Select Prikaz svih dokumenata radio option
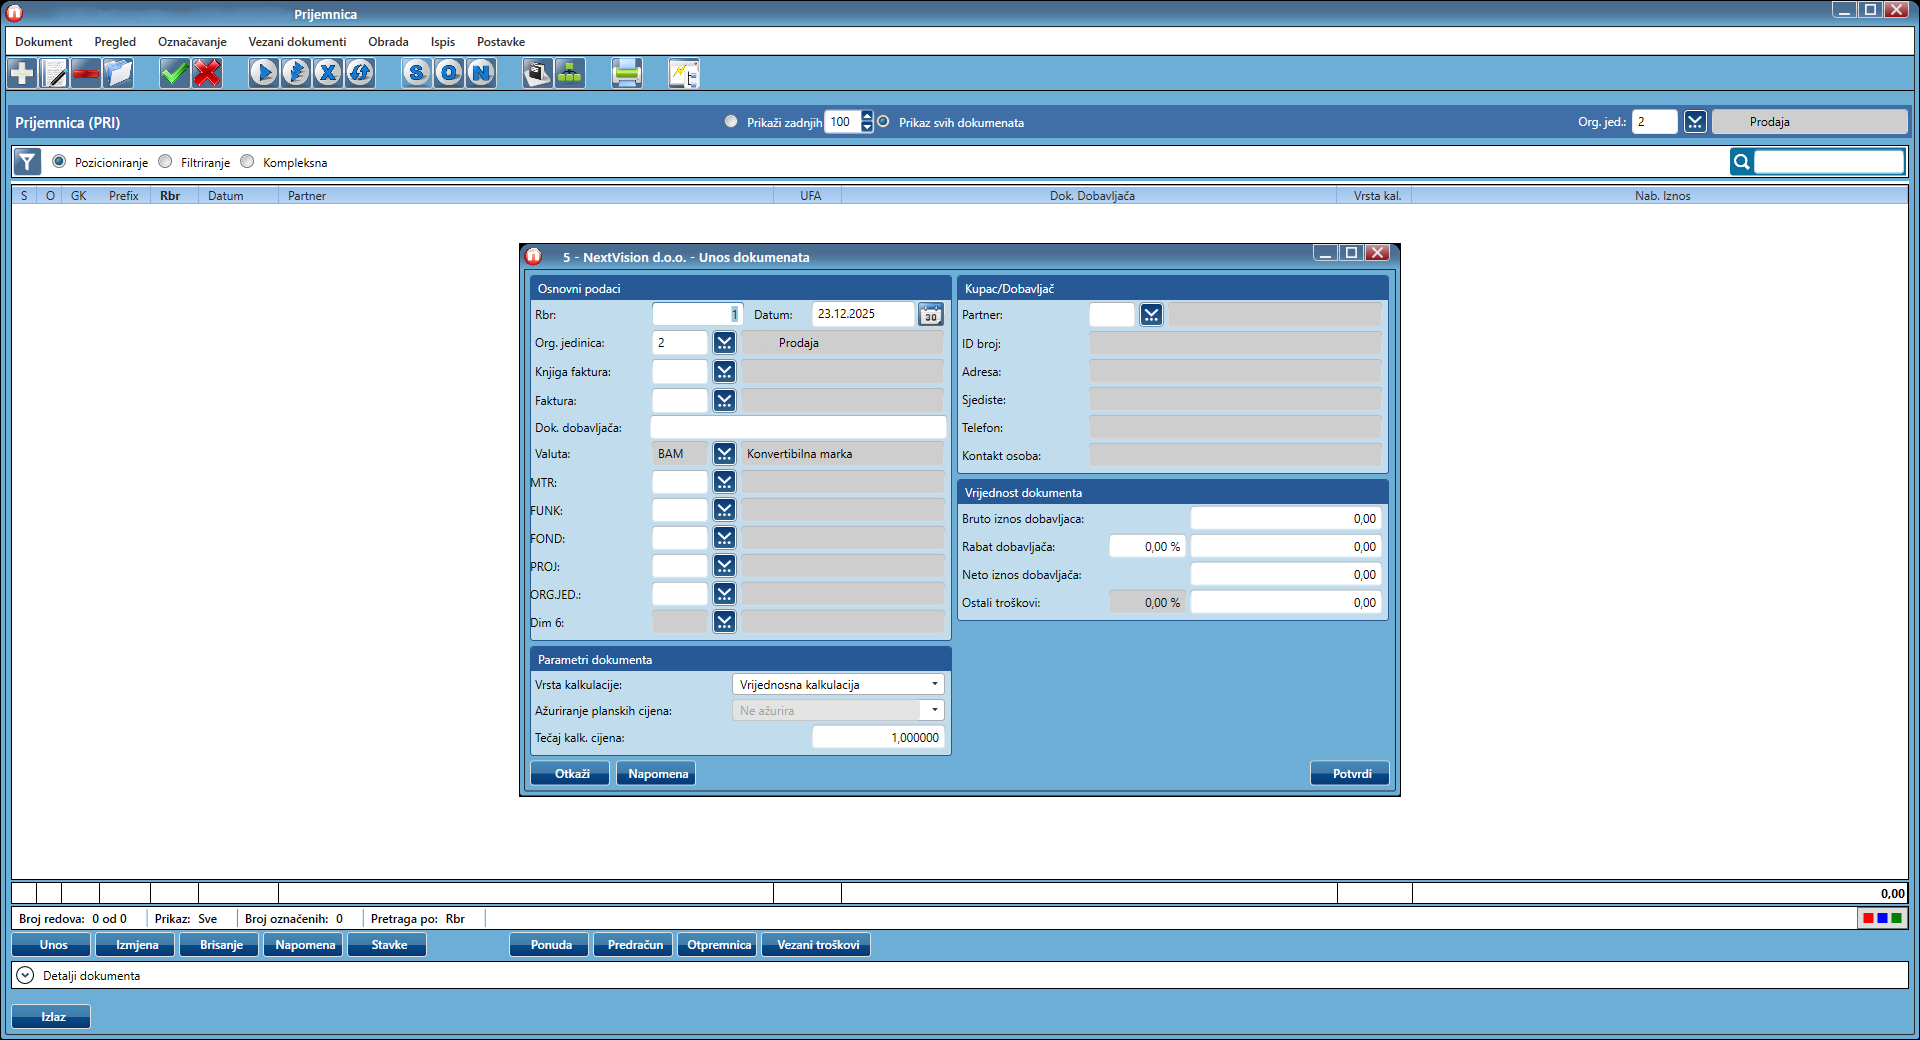This screenshot has width=1920, height=1040. point(884,122)
